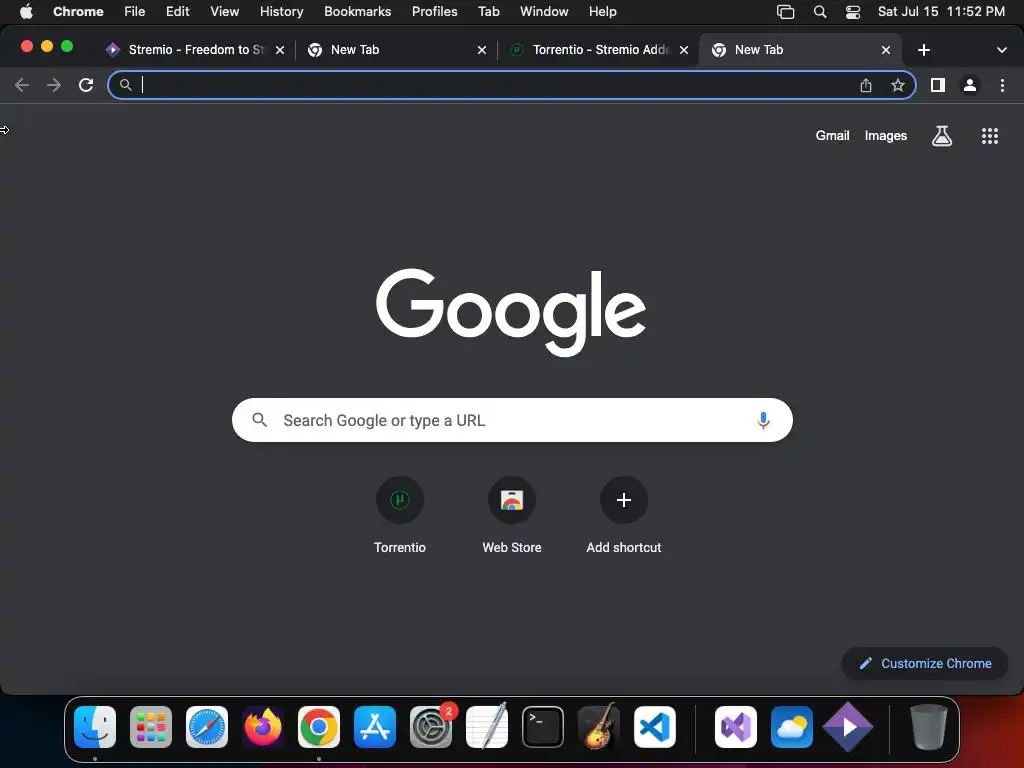Open the Web Store shortcut
The width and height of the screenshot is (1024, 768).
pos(512,516)
